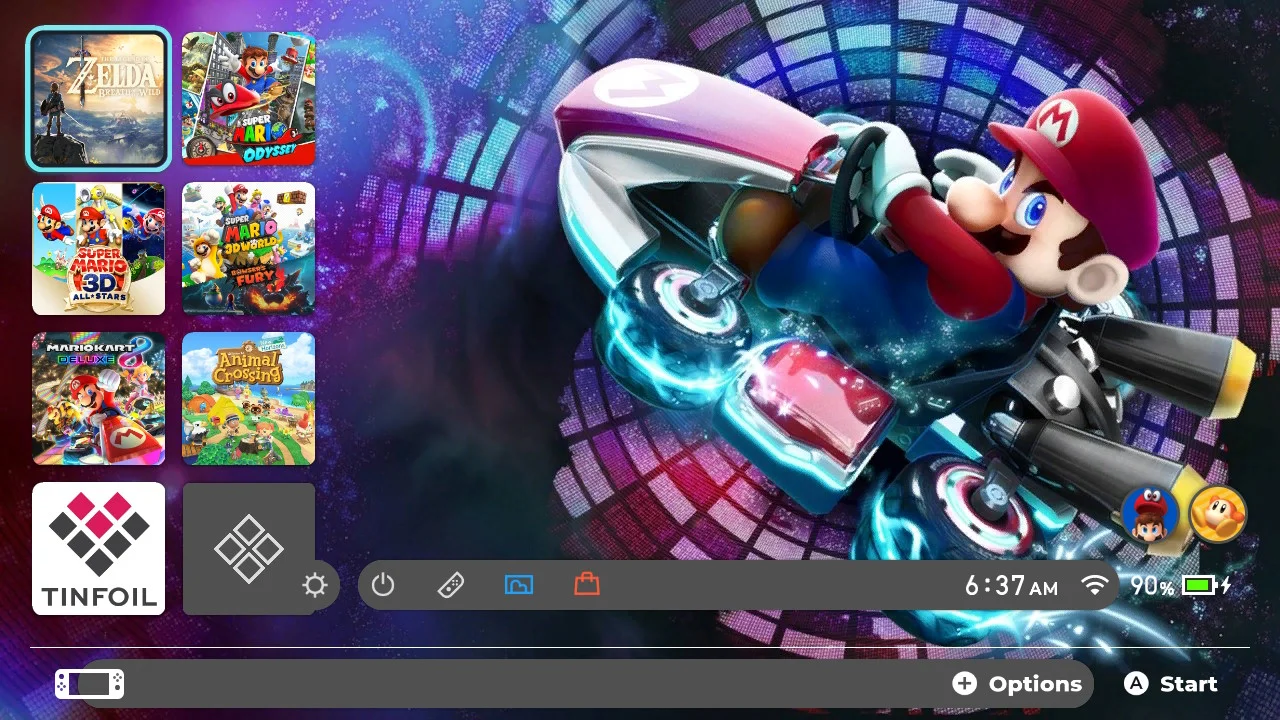Open the album gallery icon

coord(519,585)
